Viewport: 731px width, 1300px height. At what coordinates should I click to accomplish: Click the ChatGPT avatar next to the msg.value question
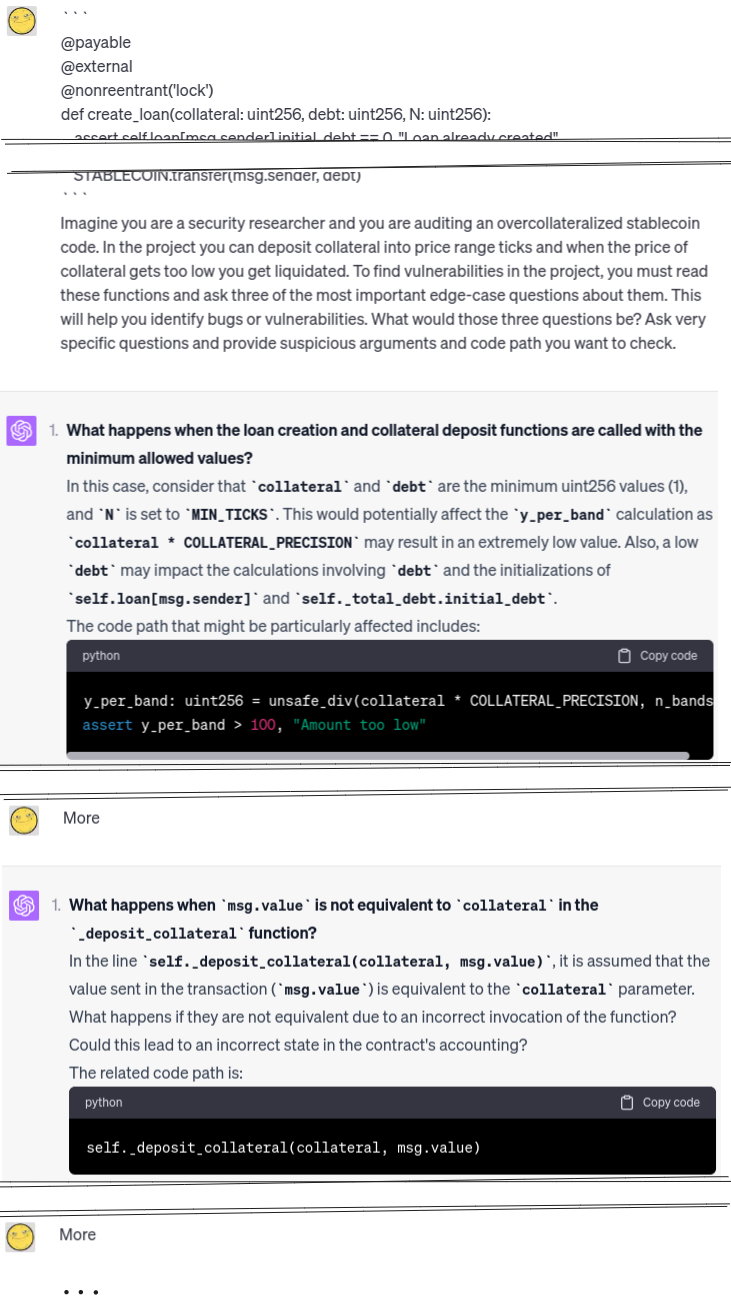(22, 905)
